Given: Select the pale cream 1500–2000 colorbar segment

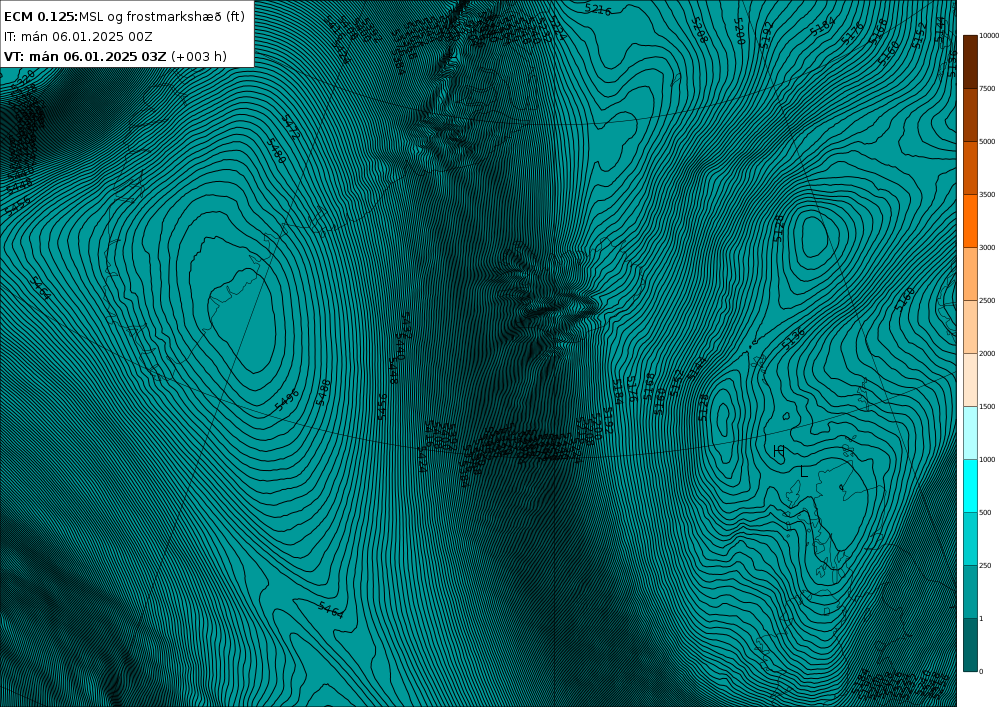Looking at the screenshot, I should (969, 379).
